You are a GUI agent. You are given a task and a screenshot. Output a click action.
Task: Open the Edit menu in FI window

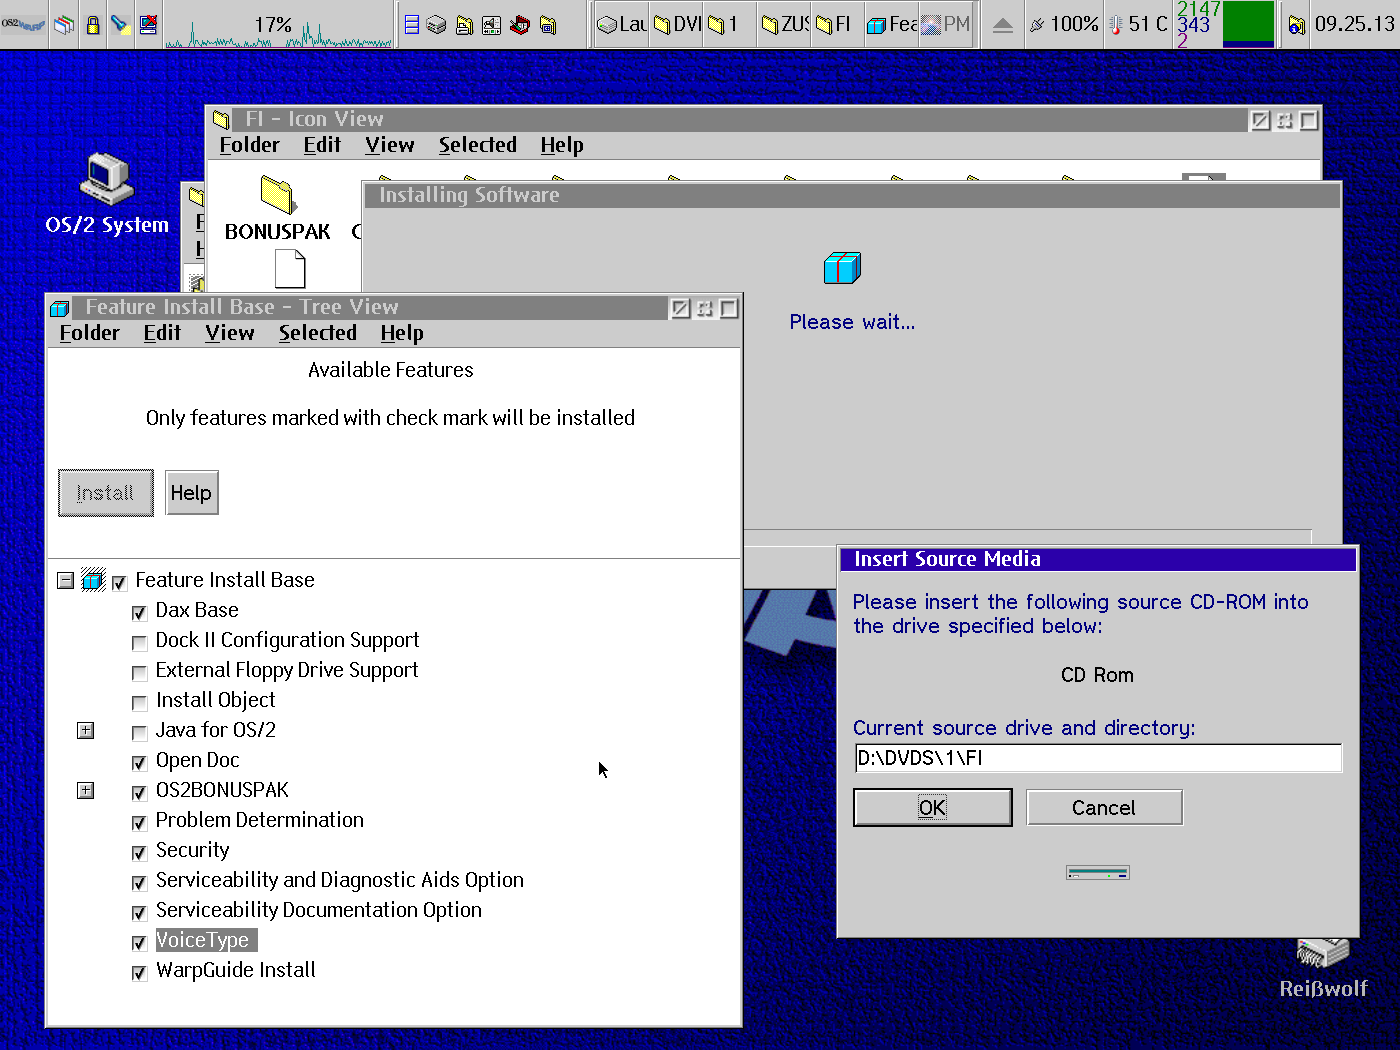[322, 145]
